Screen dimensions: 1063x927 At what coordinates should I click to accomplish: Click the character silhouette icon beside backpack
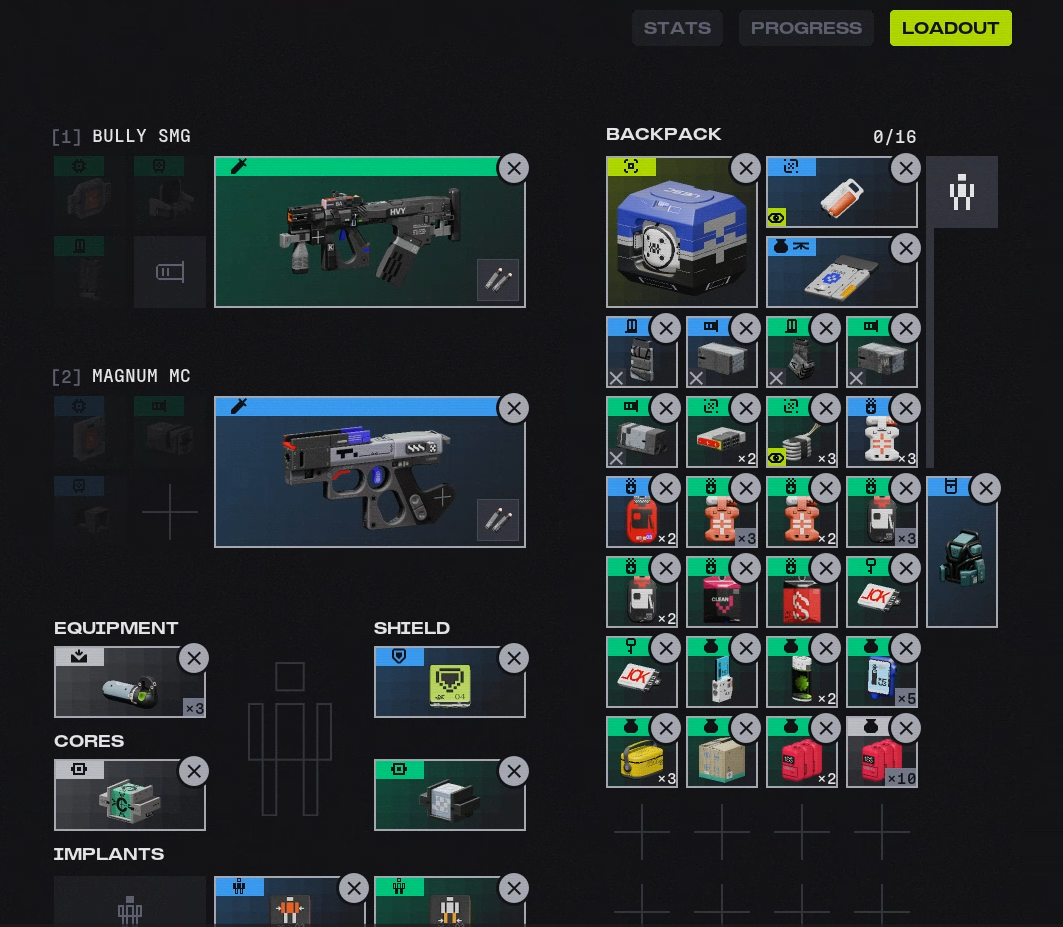coord(962,192)
